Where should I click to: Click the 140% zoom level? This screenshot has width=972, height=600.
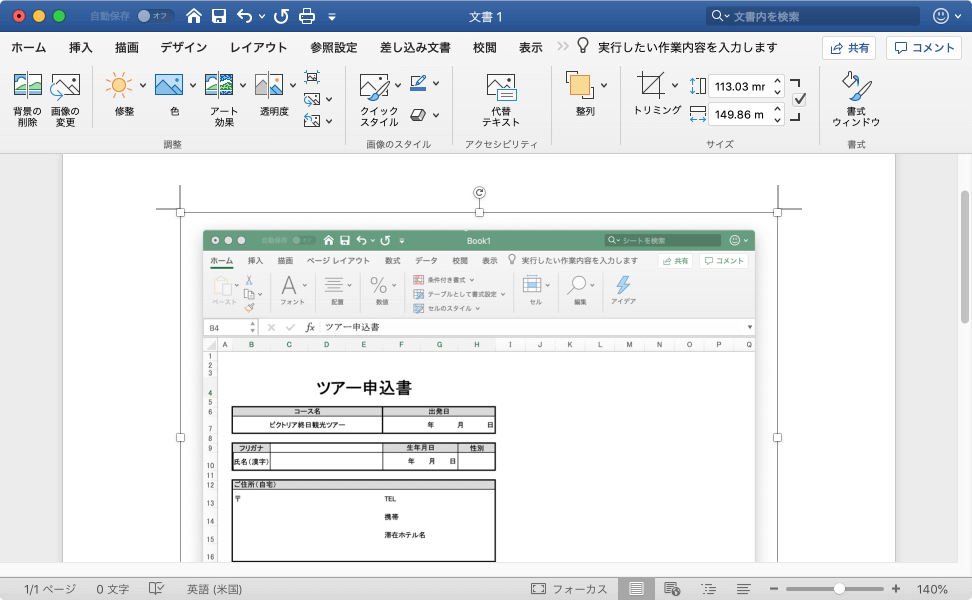(932, 589)
